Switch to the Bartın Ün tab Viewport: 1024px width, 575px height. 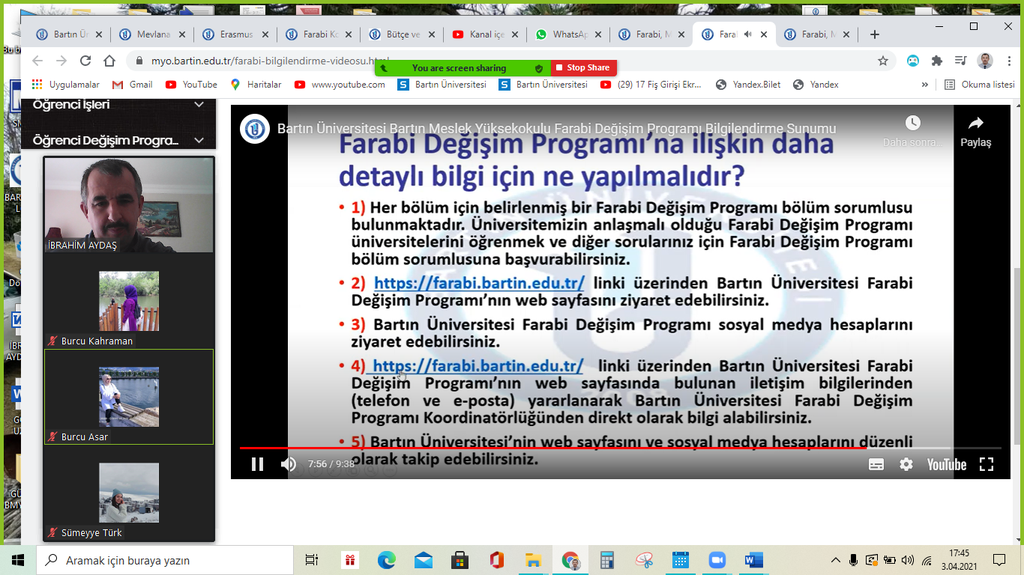pyautogui.click(x=70, y=34)
